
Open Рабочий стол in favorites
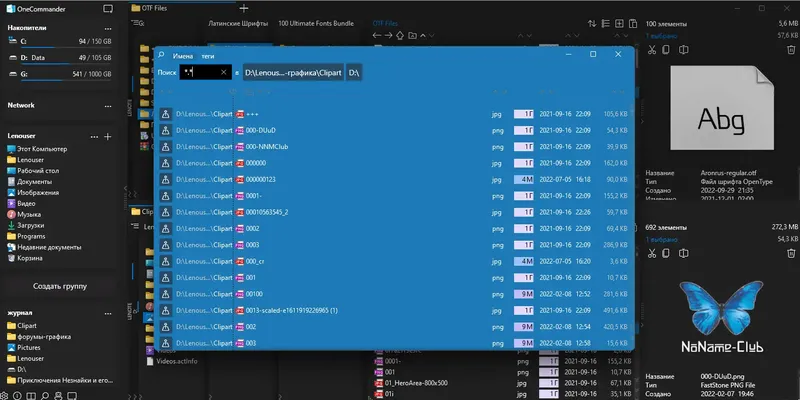33,171
